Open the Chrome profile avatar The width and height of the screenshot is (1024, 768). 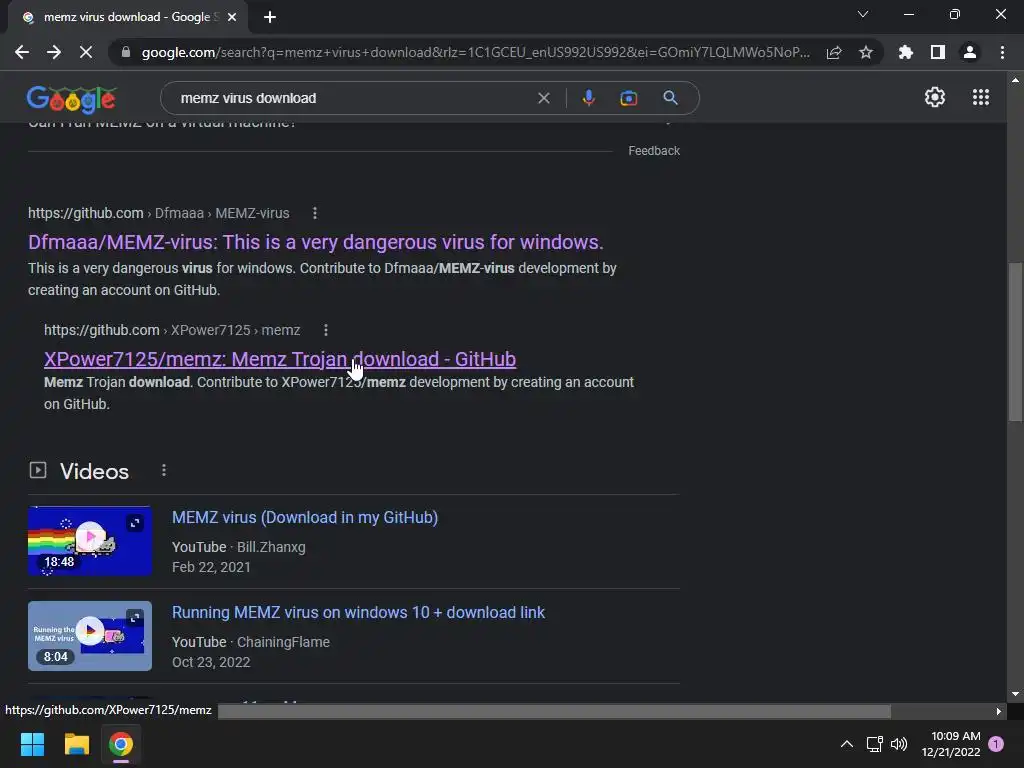[x=970, y=52]
